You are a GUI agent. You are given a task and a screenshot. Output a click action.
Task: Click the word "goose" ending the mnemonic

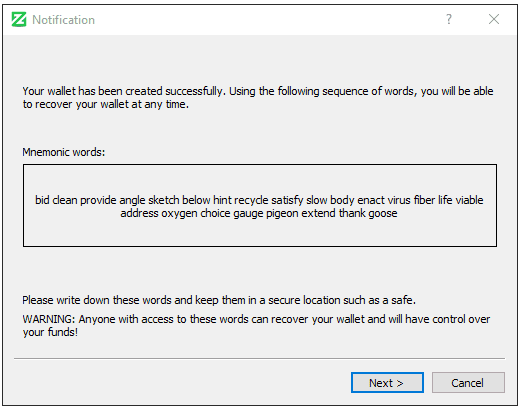(383, 213)
